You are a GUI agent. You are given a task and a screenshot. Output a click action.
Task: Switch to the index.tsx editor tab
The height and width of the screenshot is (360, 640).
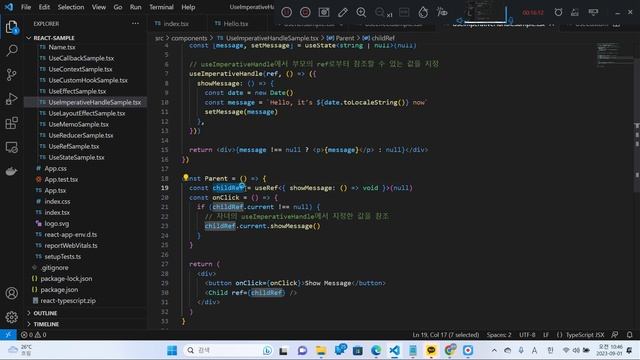click(x=176, y=23)
